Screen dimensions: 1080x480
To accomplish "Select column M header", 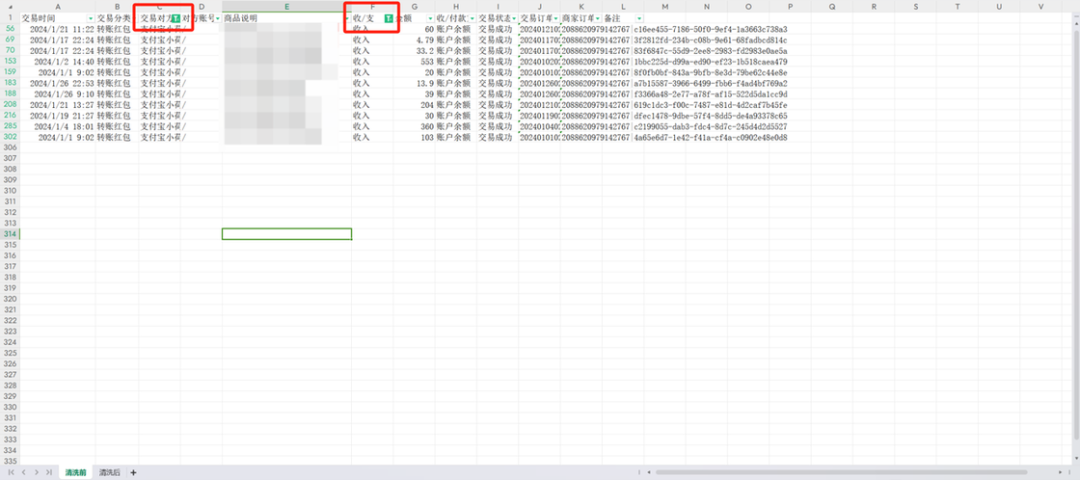I will click(665, 6).
